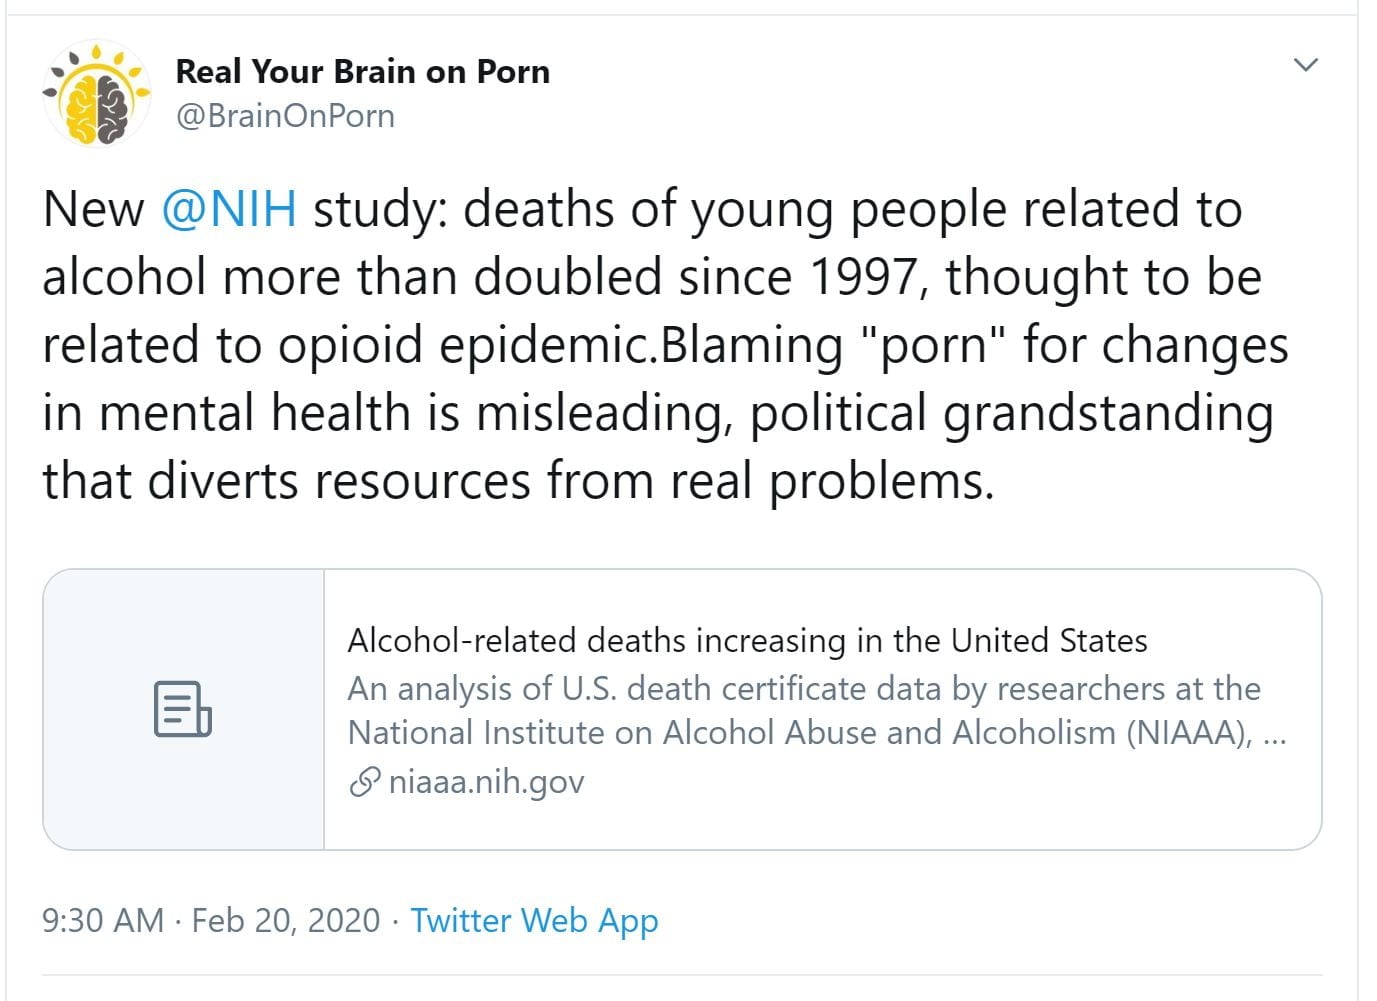Image resolution: width=1377 pixels, height=1001 pixels.
Task: Click the year 1997 in the tweet
Action: (861, 278)
